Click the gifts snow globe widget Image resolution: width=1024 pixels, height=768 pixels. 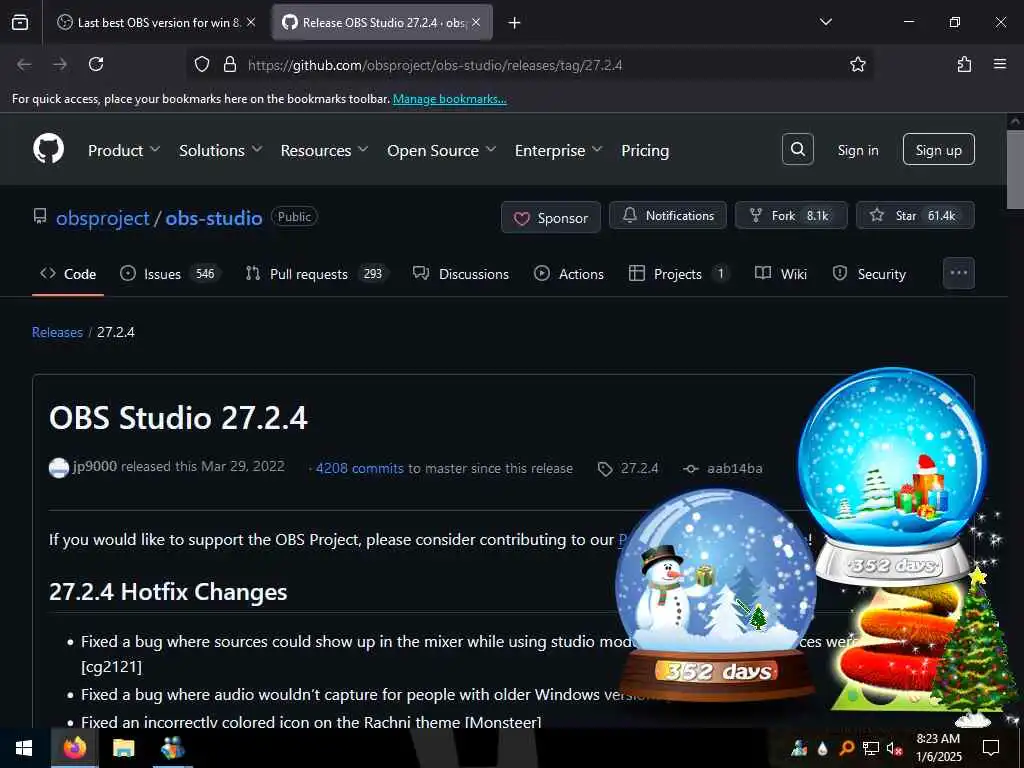(893, 477)
